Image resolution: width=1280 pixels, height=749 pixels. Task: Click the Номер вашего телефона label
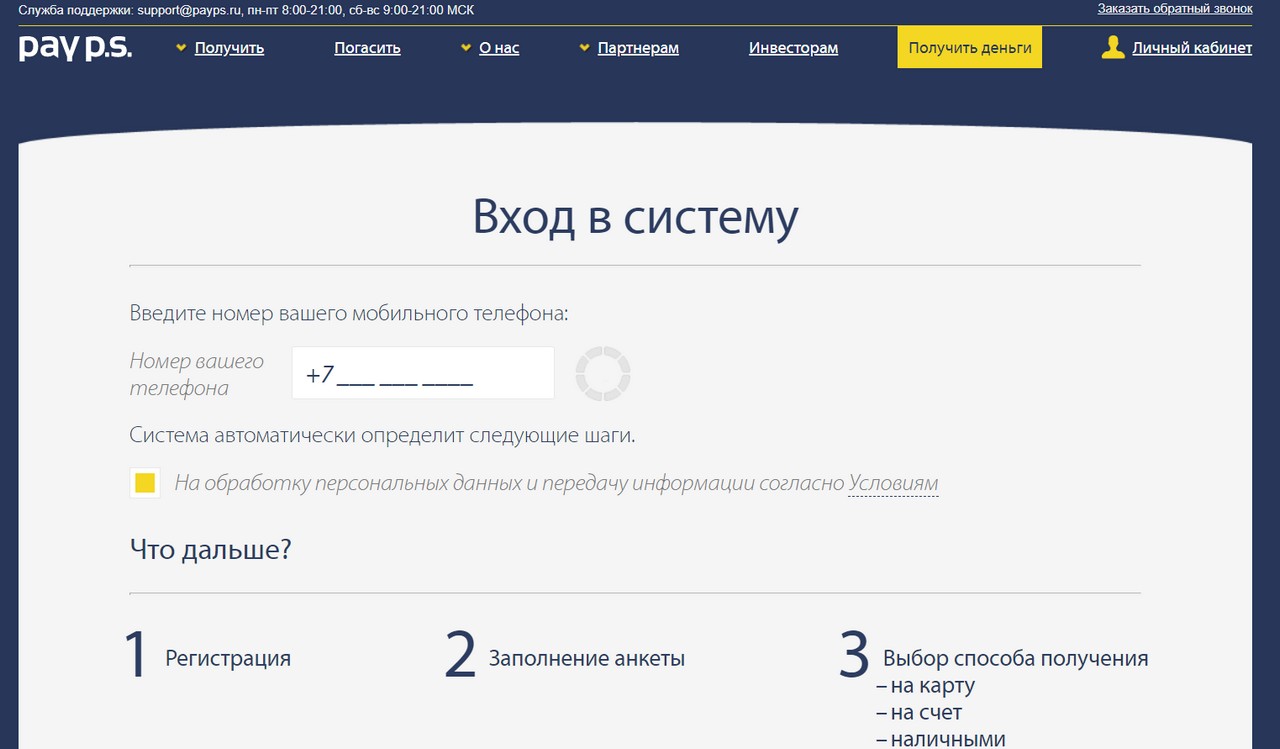pyautogui.click(x=197, y=374)
